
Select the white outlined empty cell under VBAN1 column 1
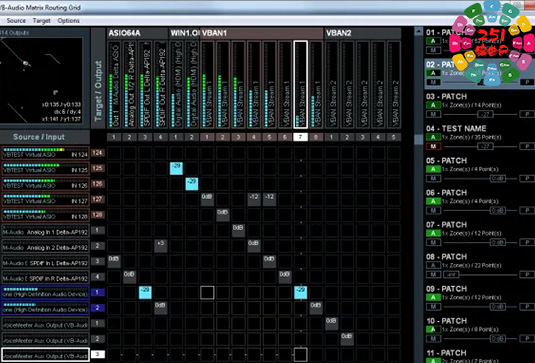coord(207,292)
